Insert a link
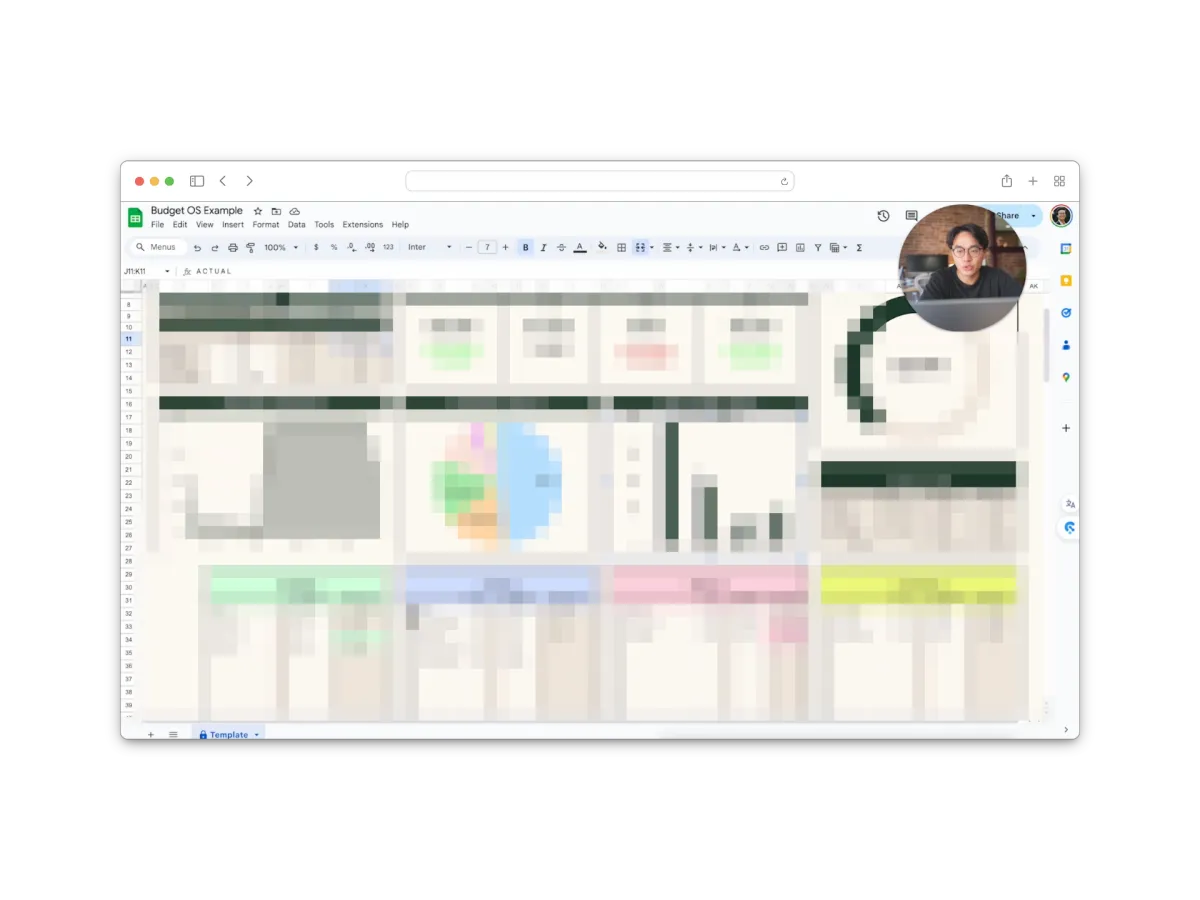Viewport: 1200px width, 900px height. 764,248
